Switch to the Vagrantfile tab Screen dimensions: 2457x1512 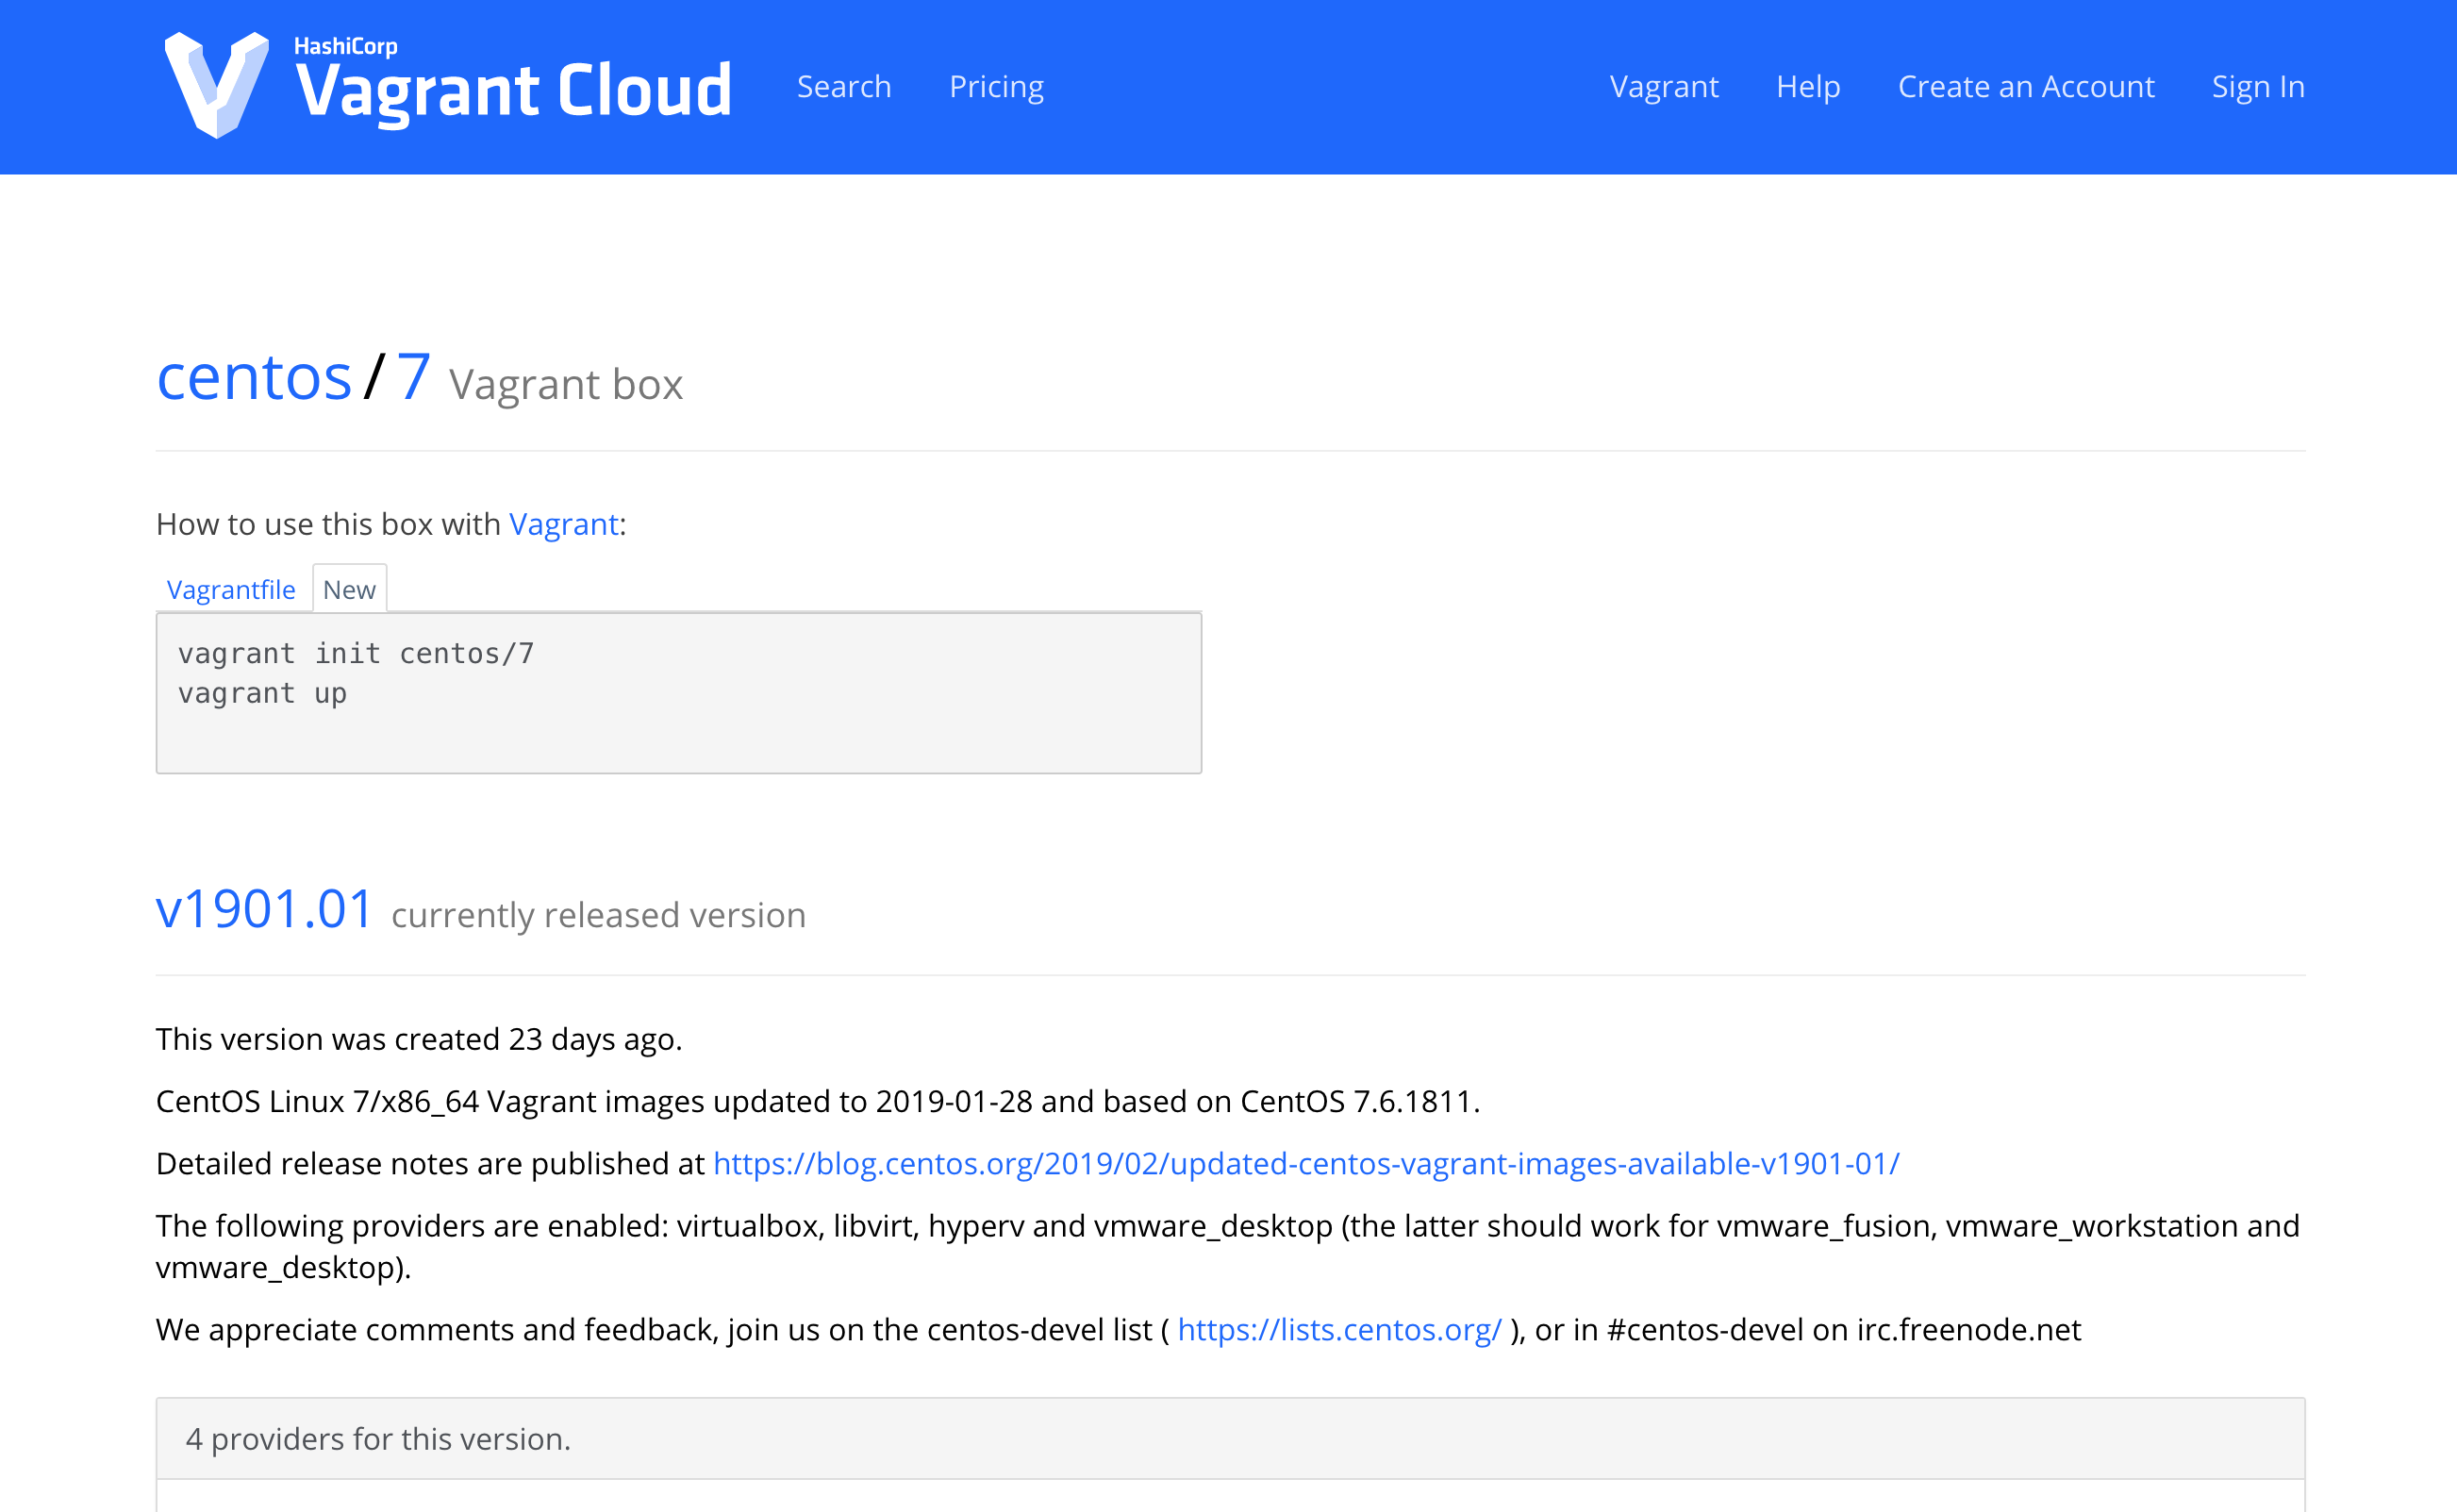[x=232, y=590]
